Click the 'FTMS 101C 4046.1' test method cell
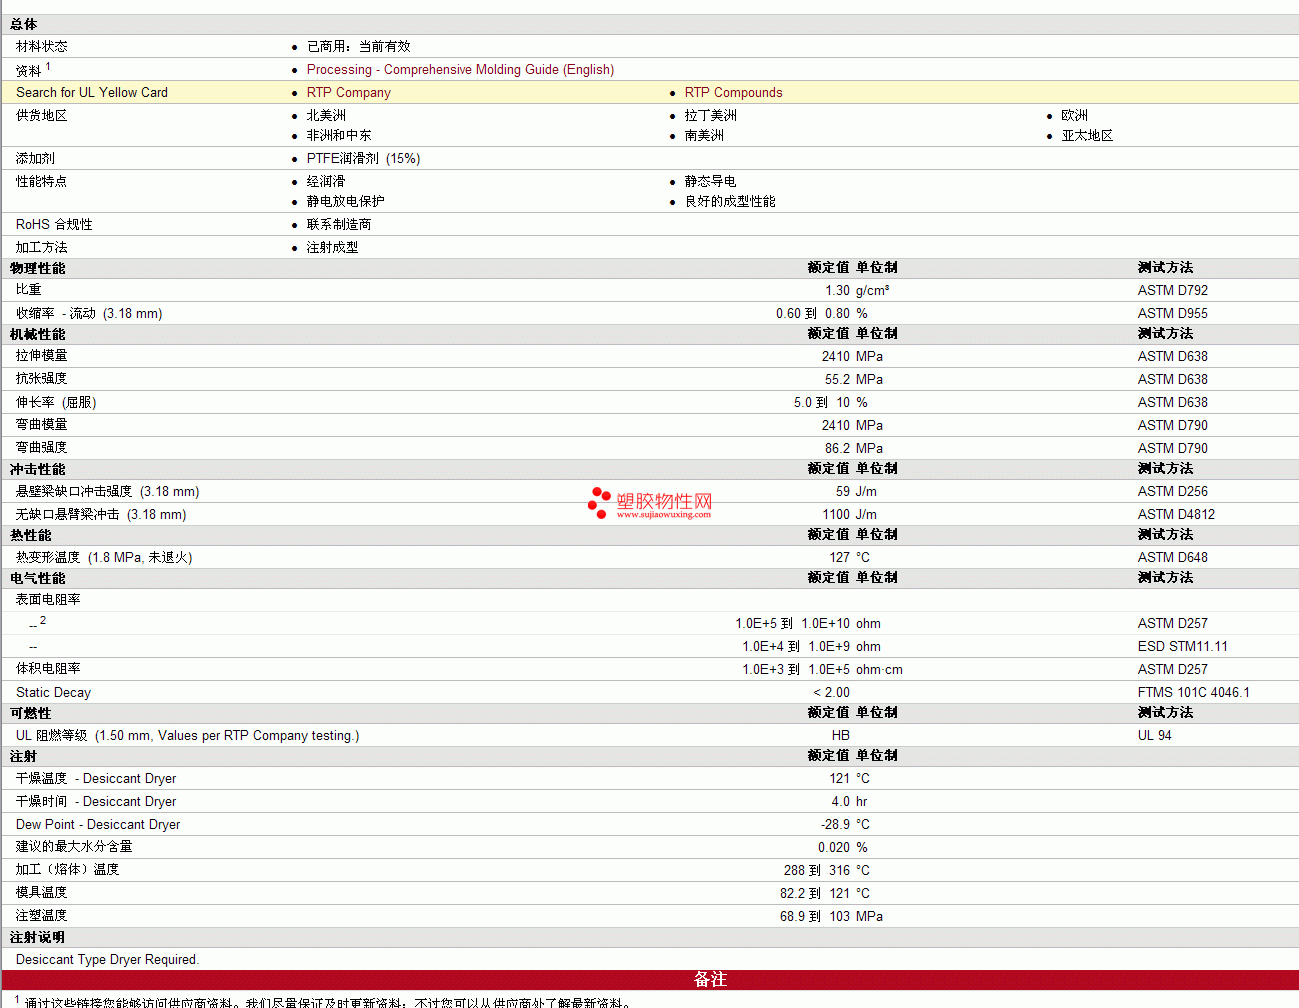 tap(1193, 692)
